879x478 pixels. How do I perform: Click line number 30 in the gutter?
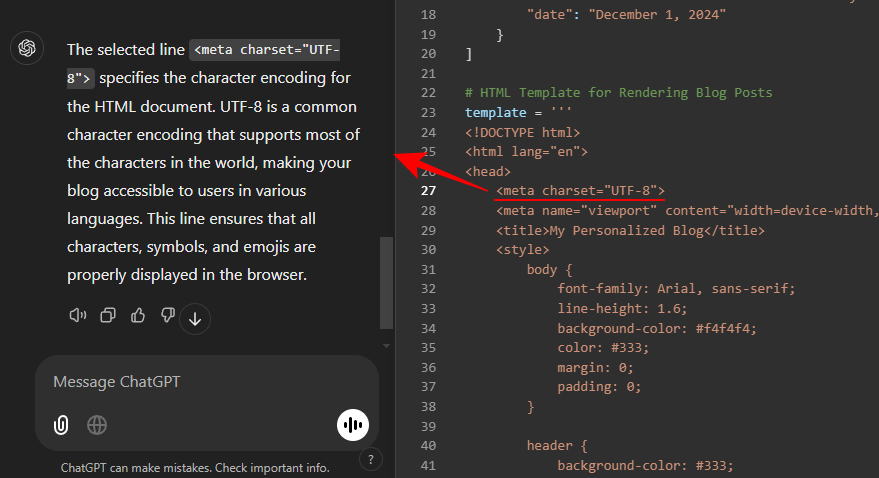pyautogui.click(x=428, y=249)
